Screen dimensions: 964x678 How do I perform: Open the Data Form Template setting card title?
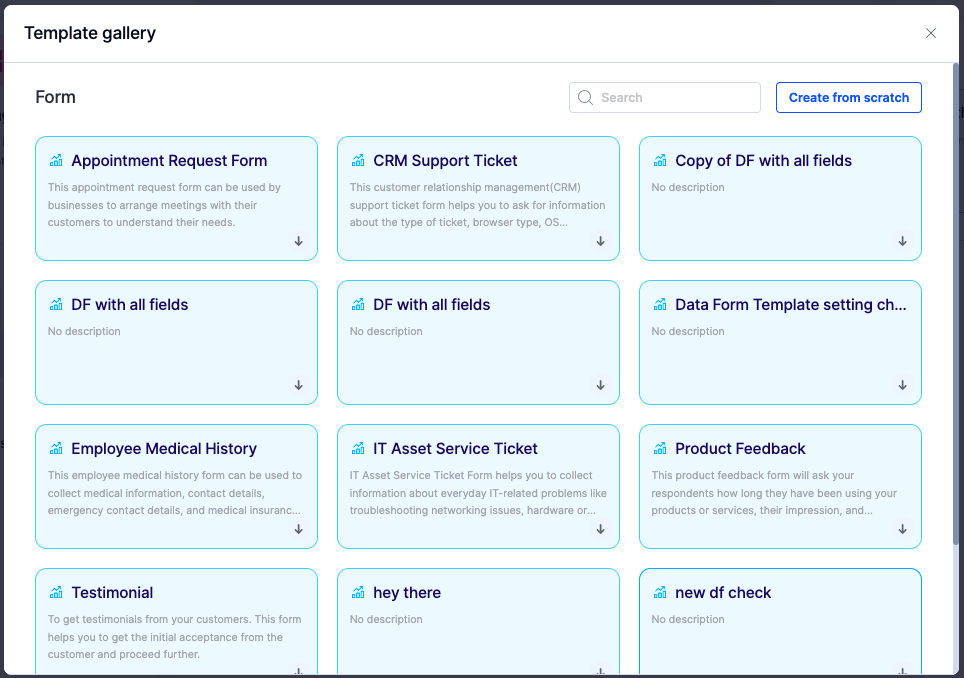pyautogui.click(x=790, y=305)
